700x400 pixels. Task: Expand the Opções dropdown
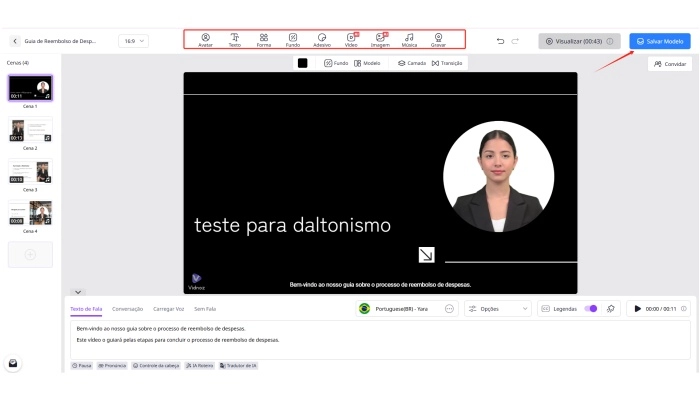pyautogui.click(x=498, y=309)
